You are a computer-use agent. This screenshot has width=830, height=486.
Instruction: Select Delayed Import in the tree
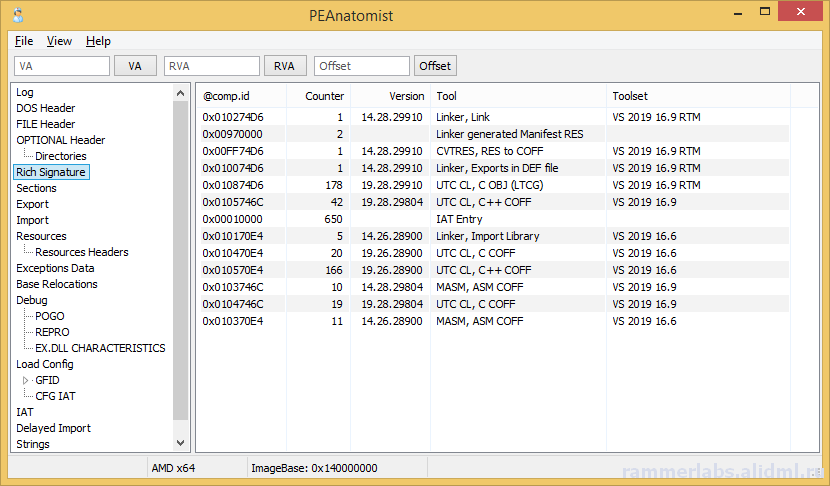point(53,428)
